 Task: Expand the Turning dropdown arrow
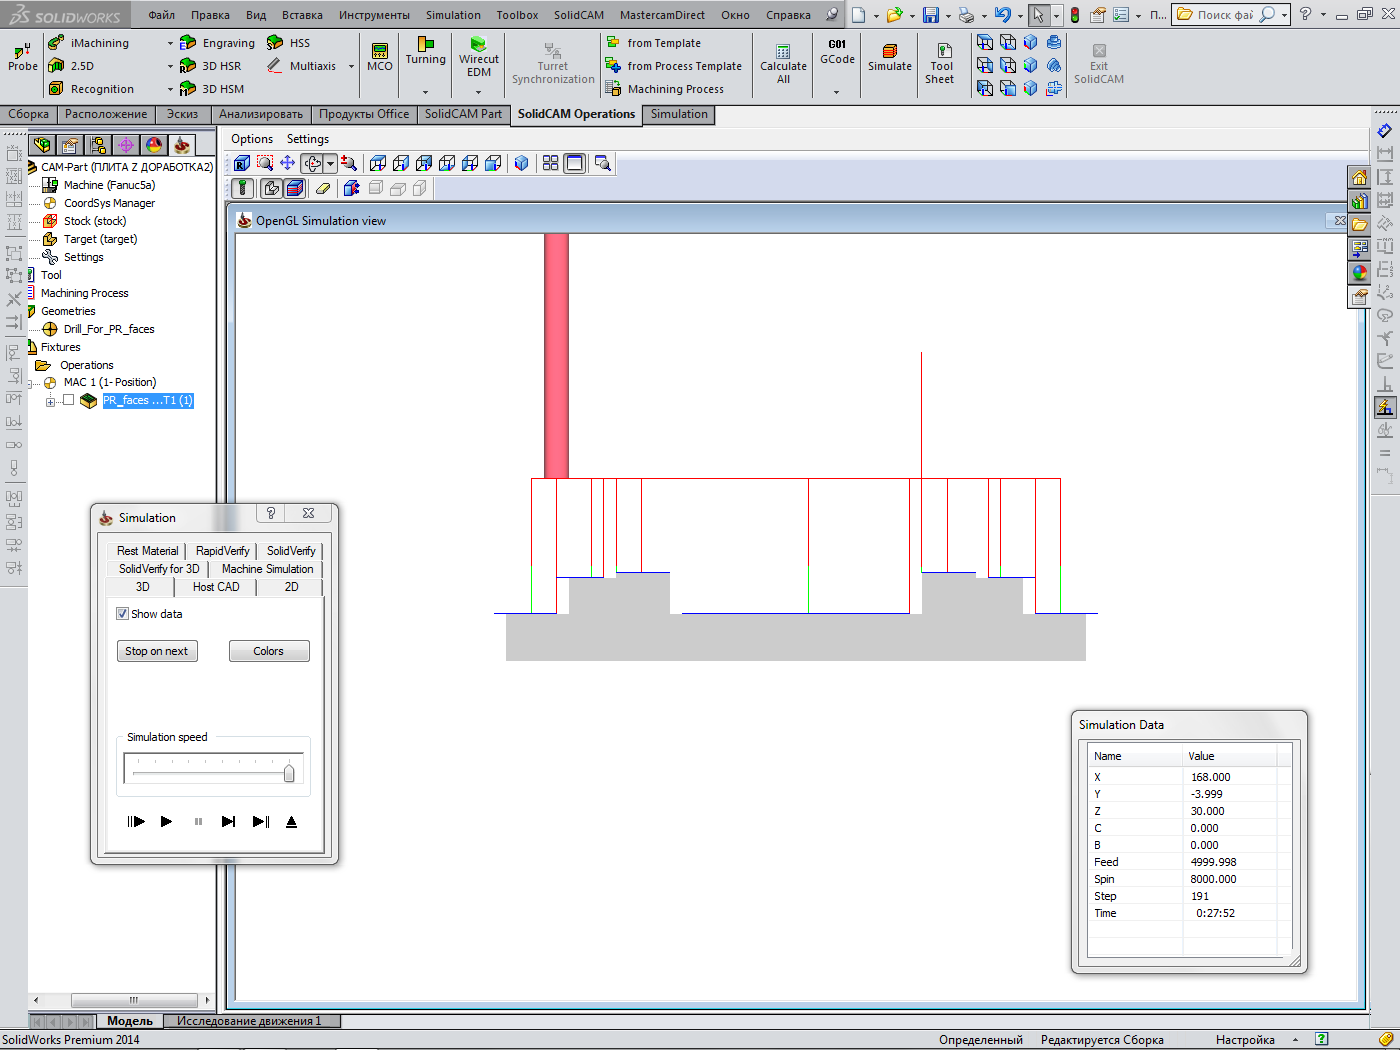[425, 92]
